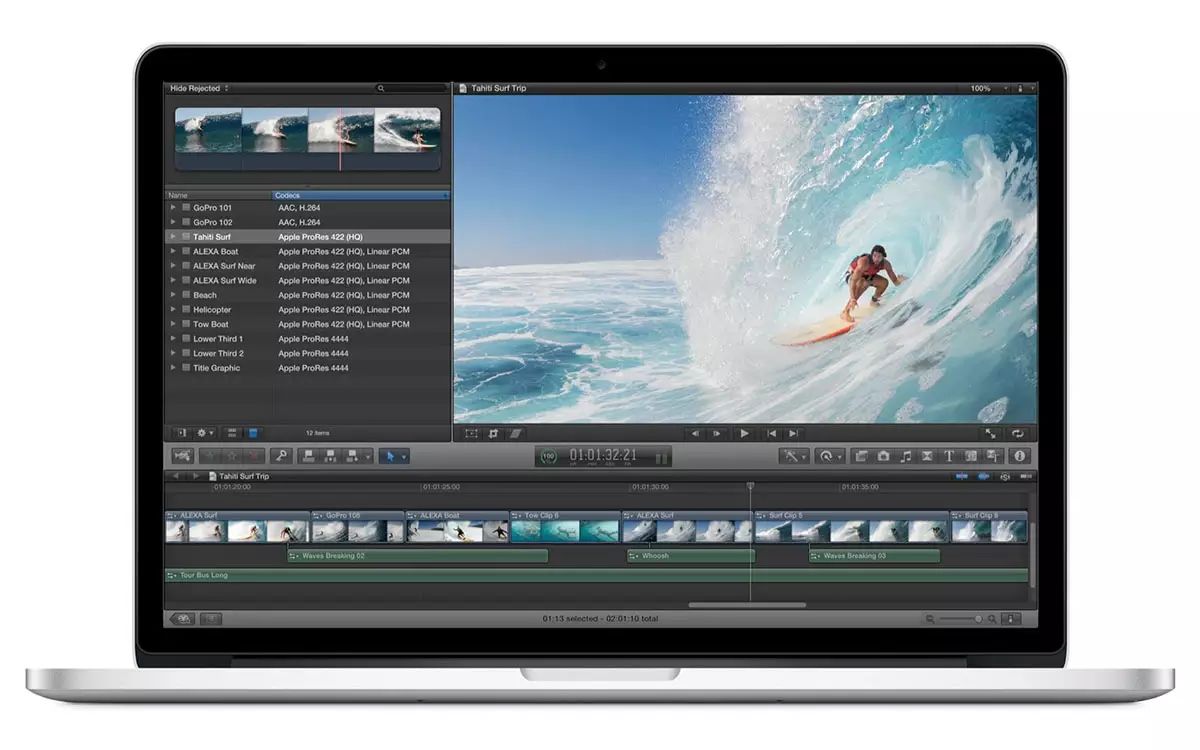Toggle loop playback in the viewer
This screenshot has width=1200, height=750.
click(x=1017, y=434)
